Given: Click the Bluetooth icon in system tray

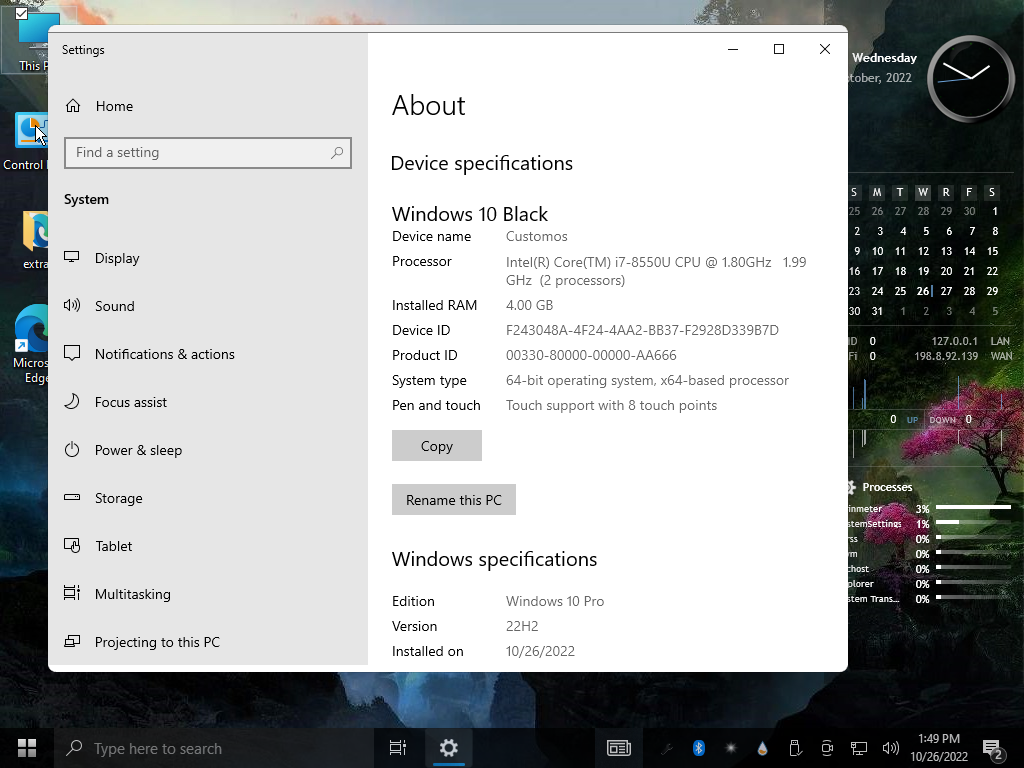Looking at the screenshot, I should 699,748.
